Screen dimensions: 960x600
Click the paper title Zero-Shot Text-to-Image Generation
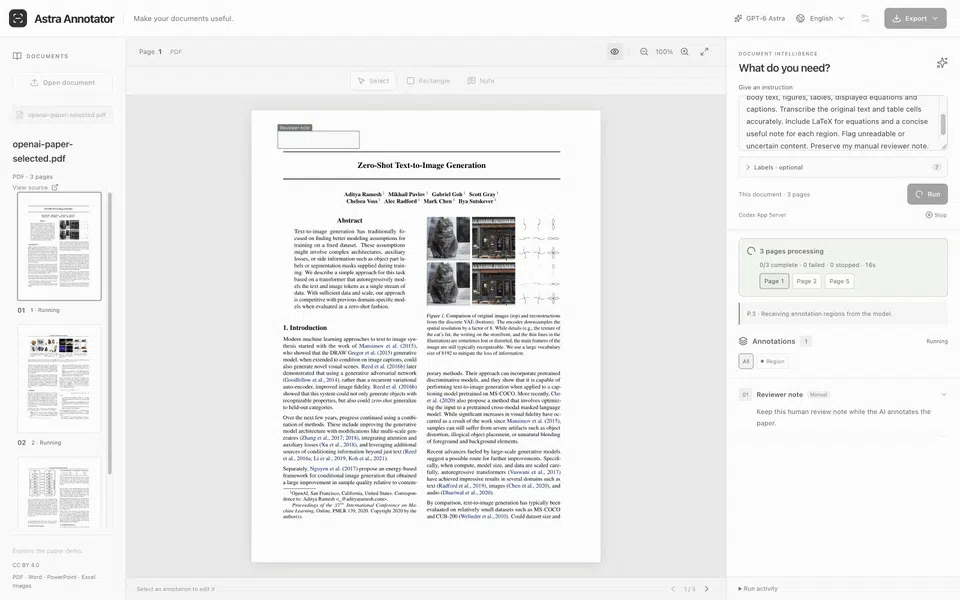point(421,165)
